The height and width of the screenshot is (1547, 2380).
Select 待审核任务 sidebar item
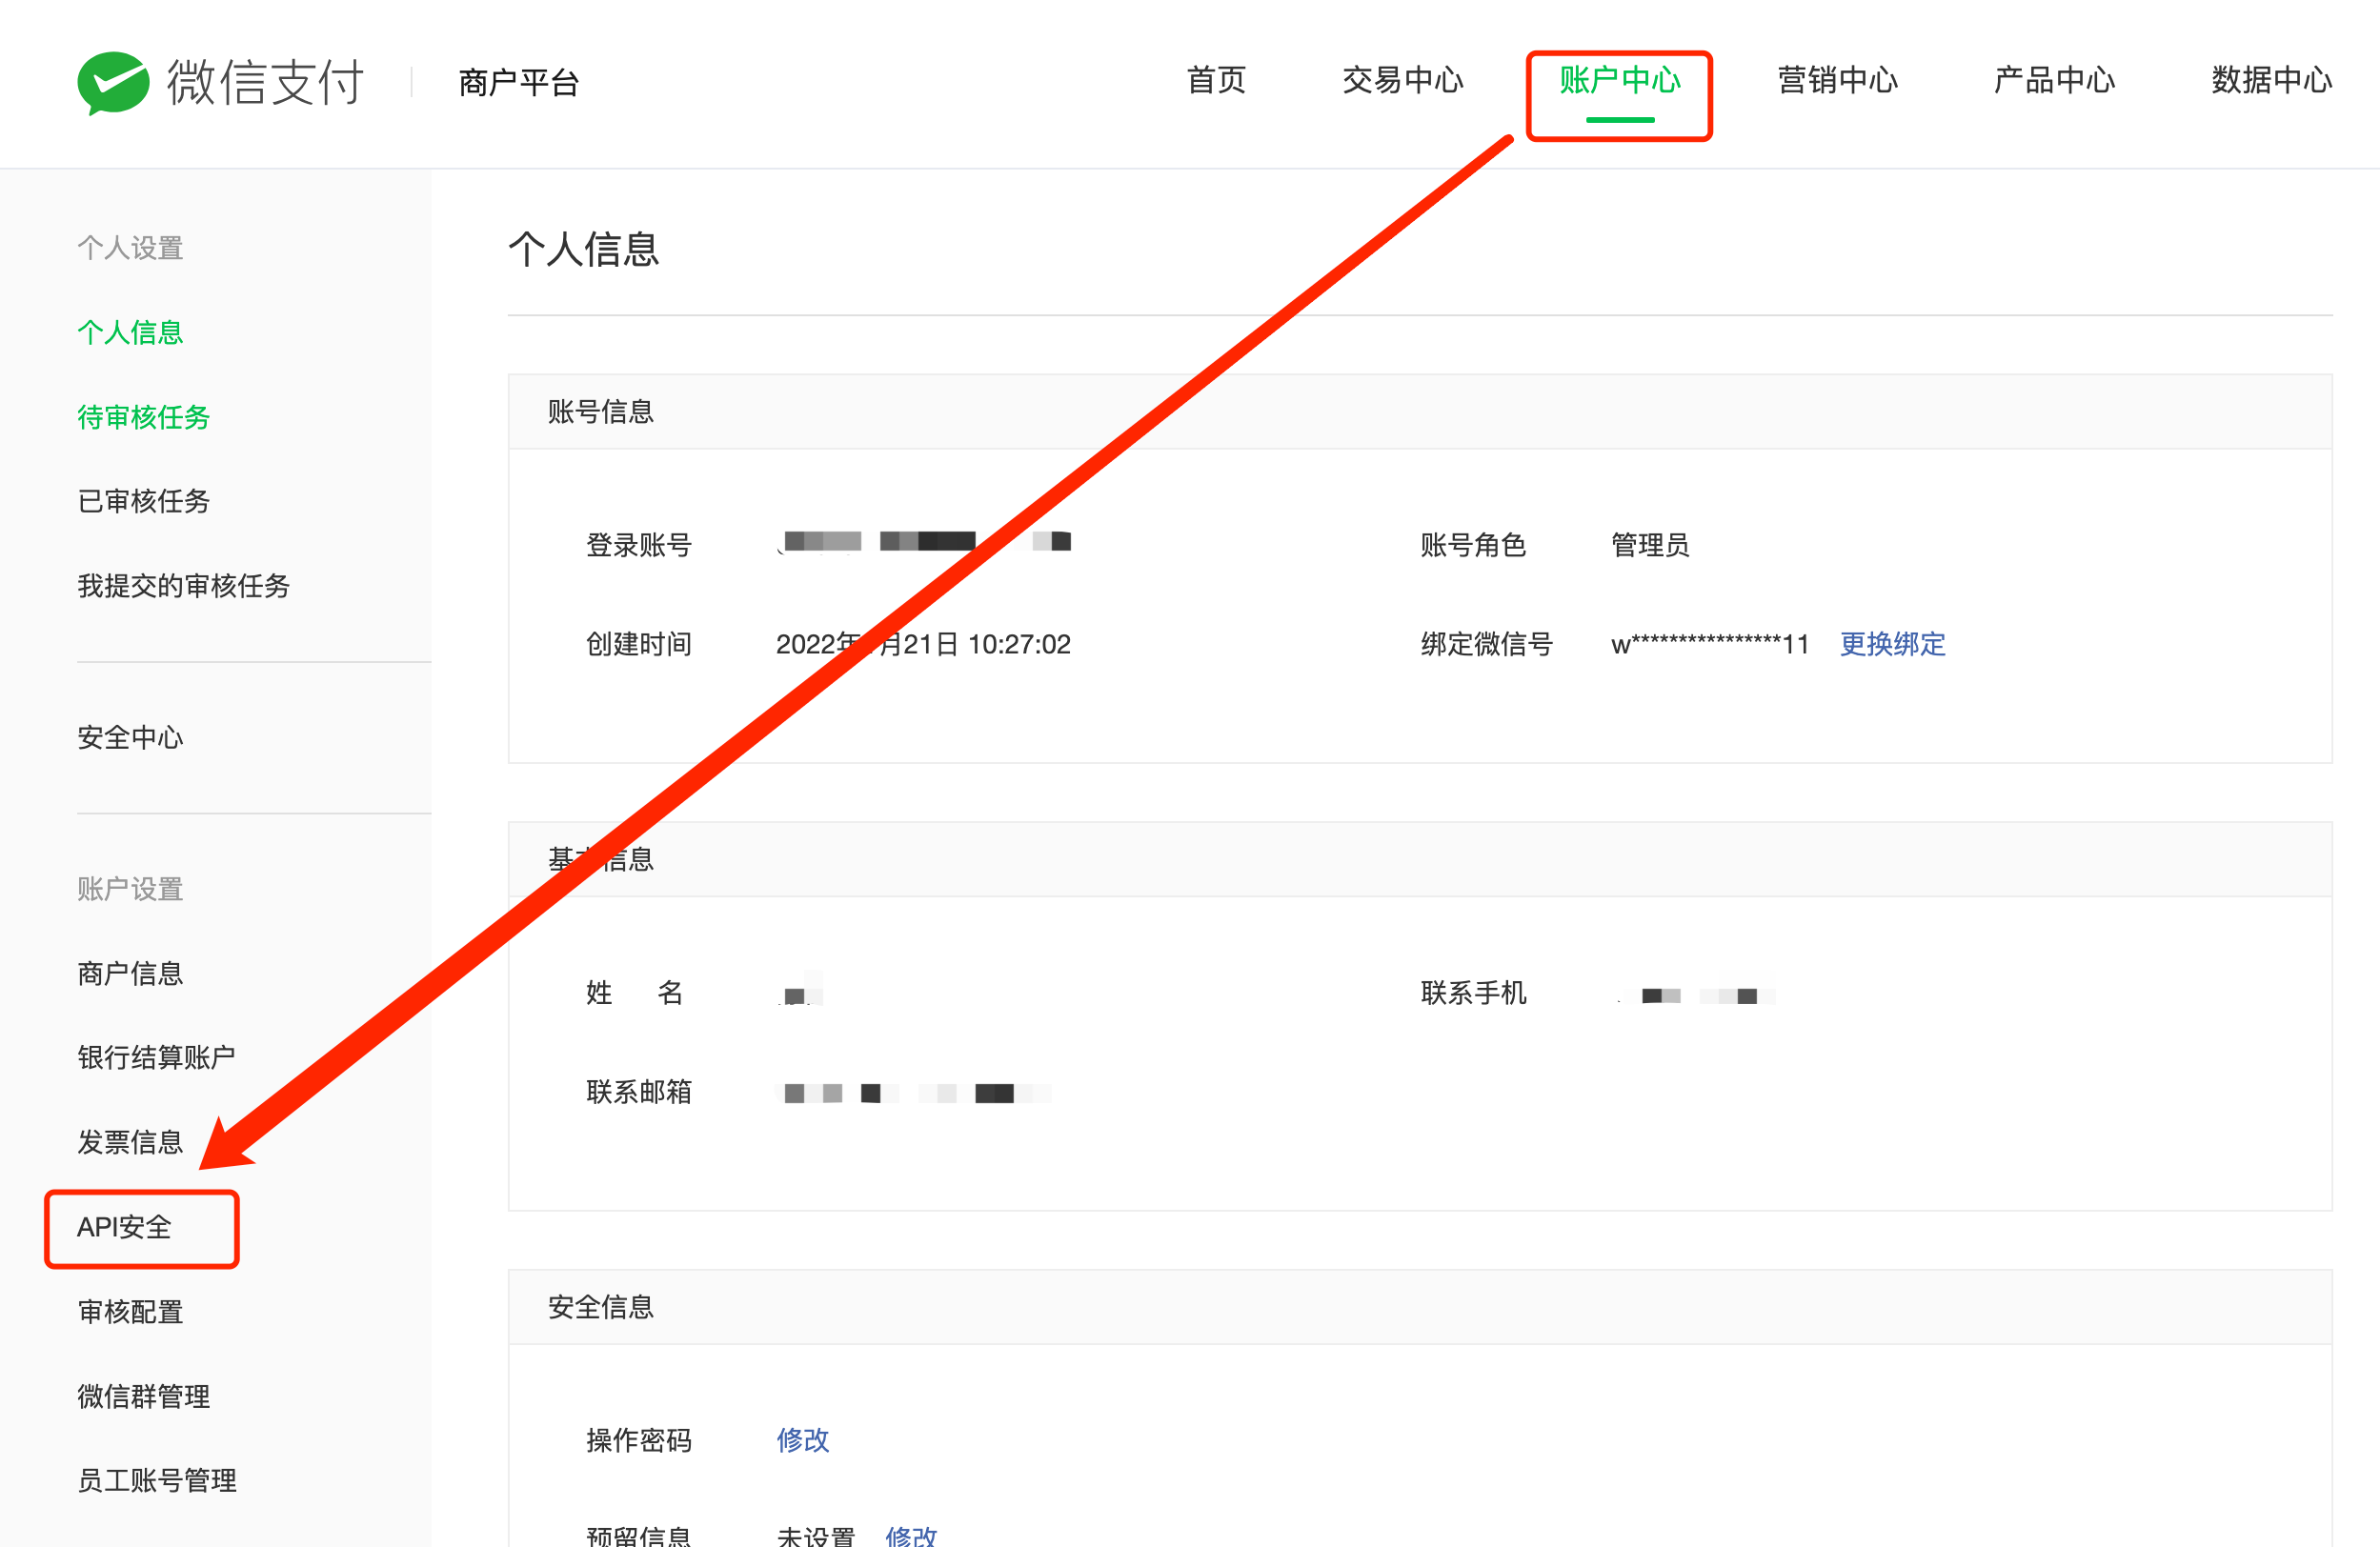click(x=143, y=417)
